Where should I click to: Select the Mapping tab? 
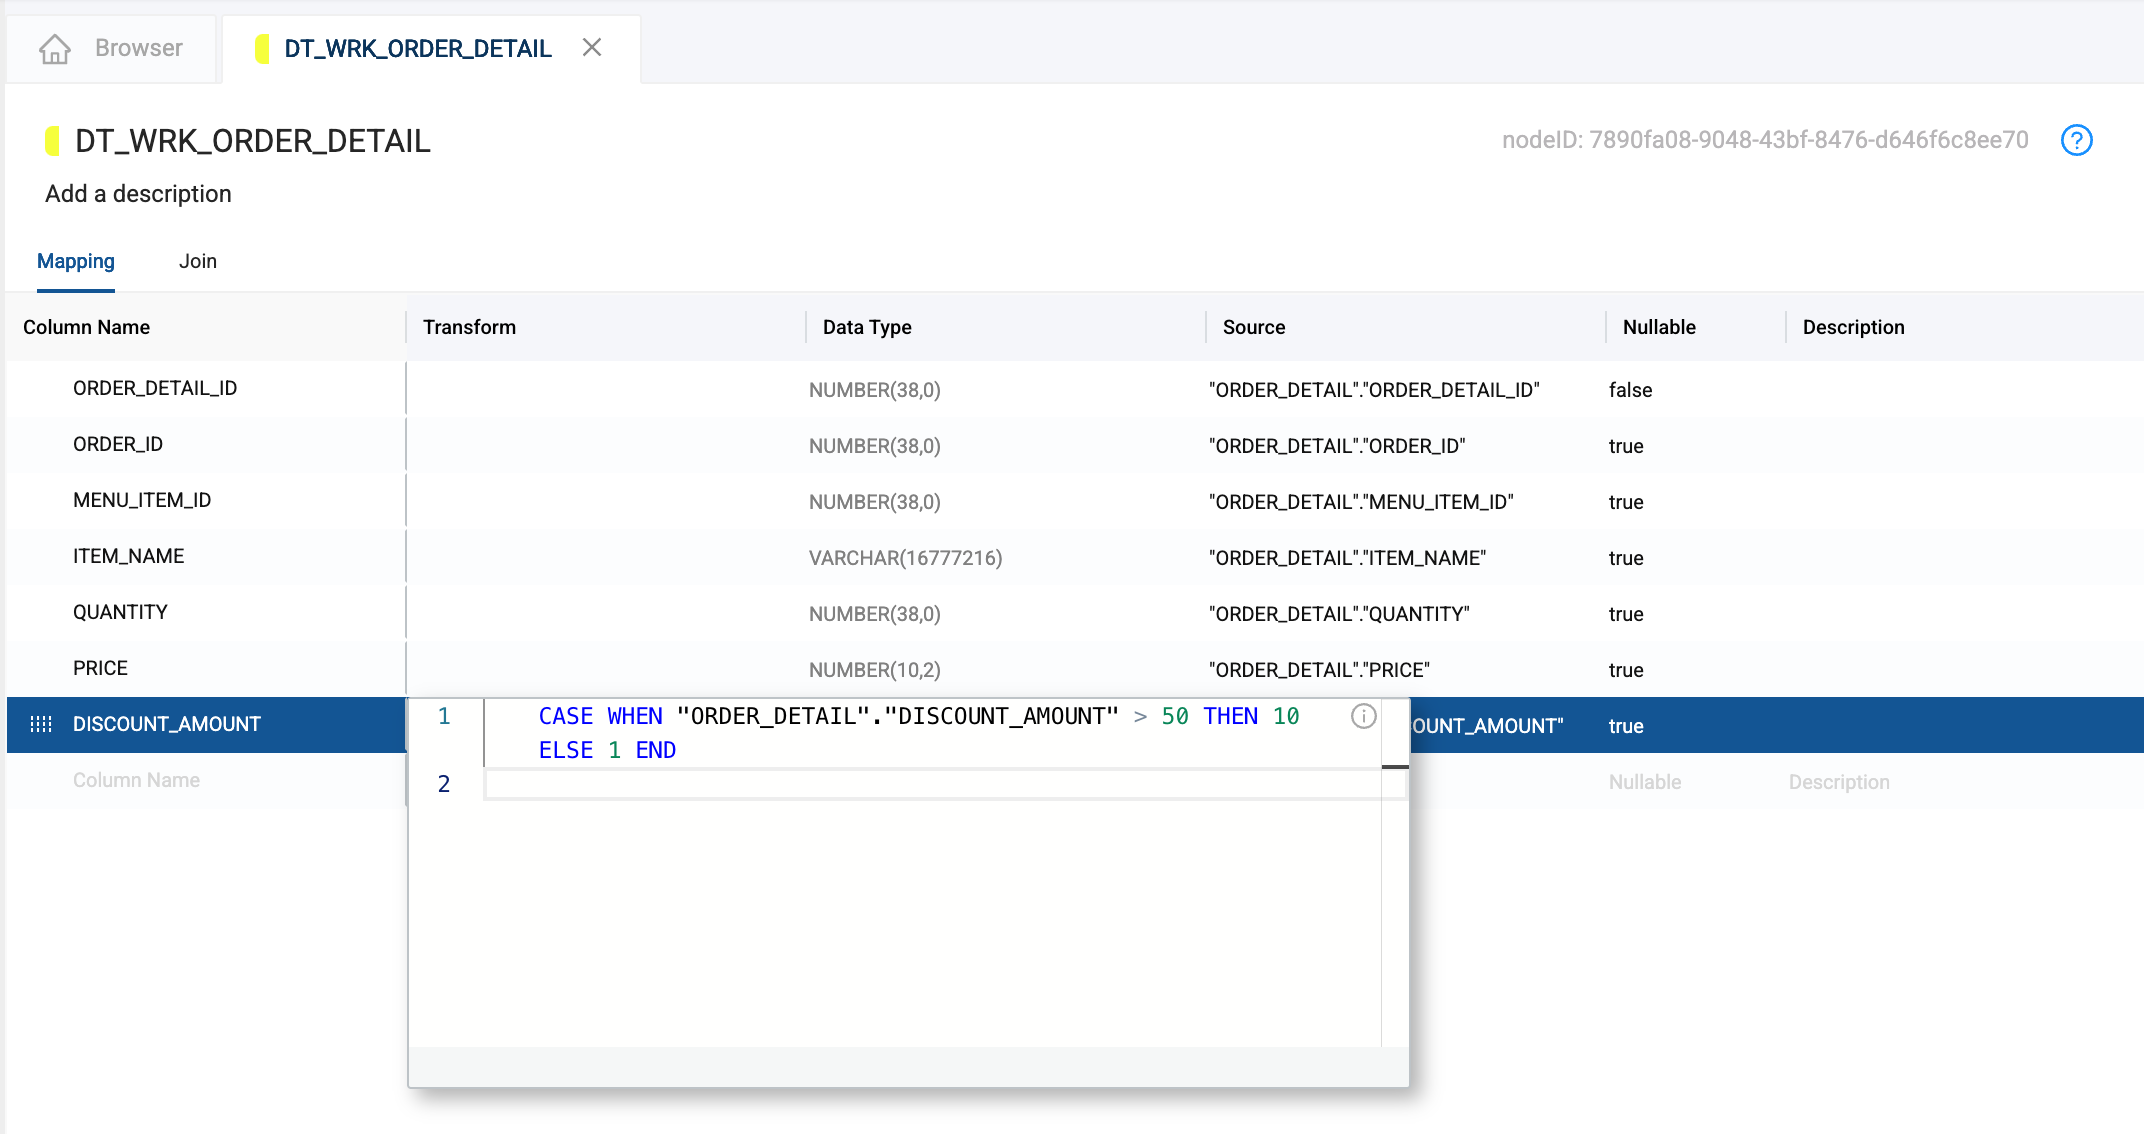click(x=76, y=261)
